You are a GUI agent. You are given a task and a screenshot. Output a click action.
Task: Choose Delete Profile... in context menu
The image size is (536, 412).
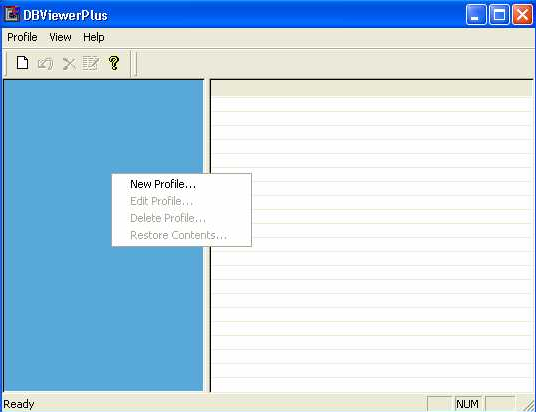(182, 218)
